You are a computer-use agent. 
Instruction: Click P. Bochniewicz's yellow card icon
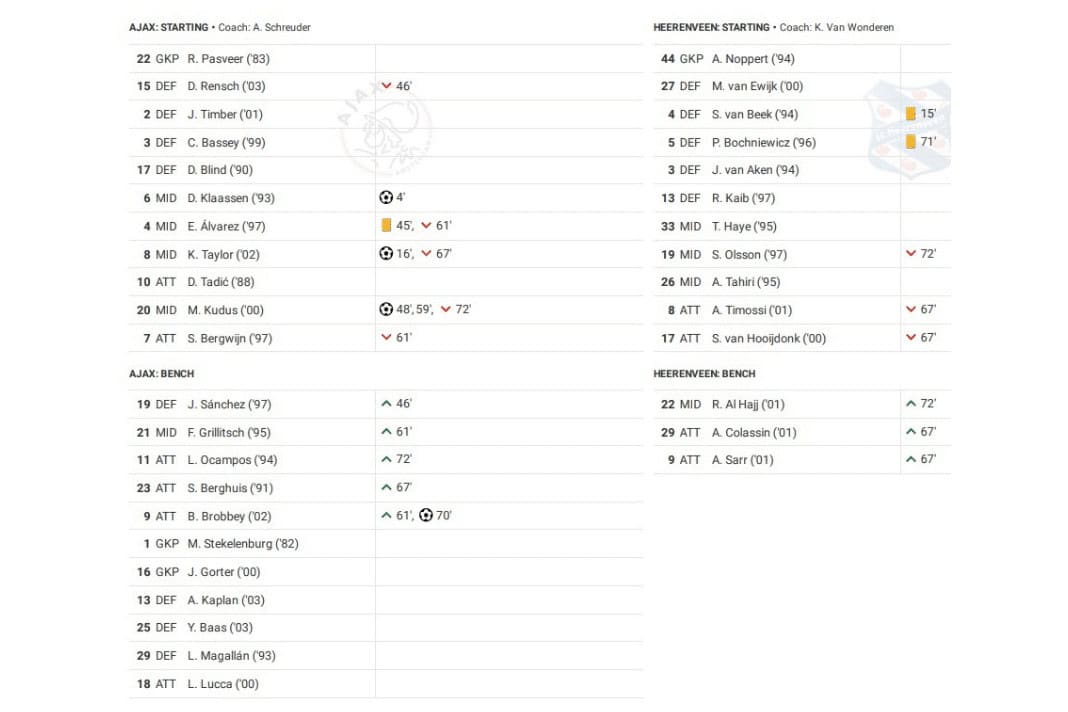point(911,142)
